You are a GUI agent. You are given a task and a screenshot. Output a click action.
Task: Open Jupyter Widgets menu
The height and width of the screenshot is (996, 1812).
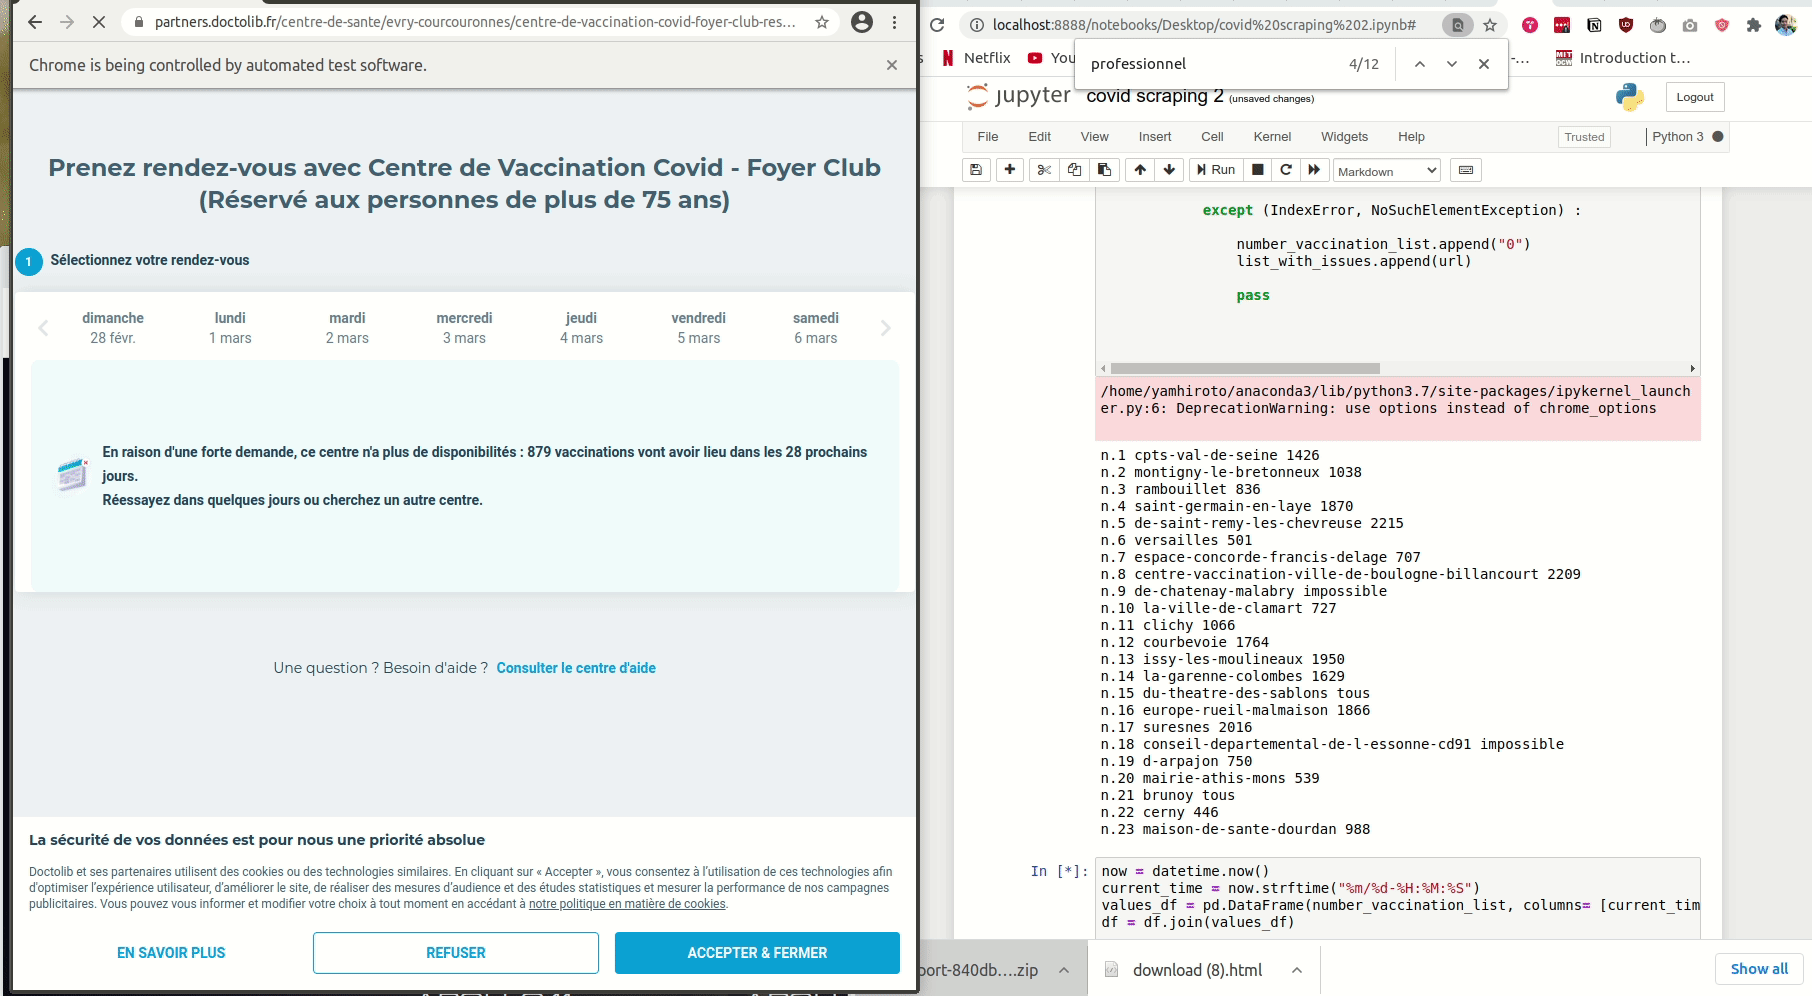(x=1344, y=137)
